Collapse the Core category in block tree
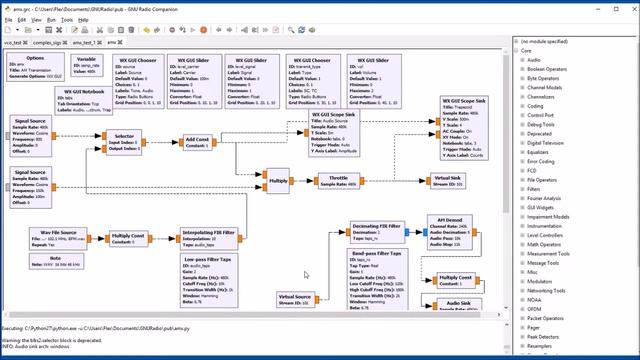Viewport: 640px width, 360px height. [x=516, y=51]
